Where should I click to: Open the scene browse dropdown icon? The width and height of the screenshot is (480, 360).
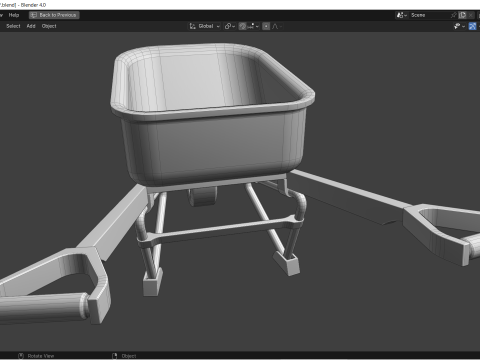[402, 15]
